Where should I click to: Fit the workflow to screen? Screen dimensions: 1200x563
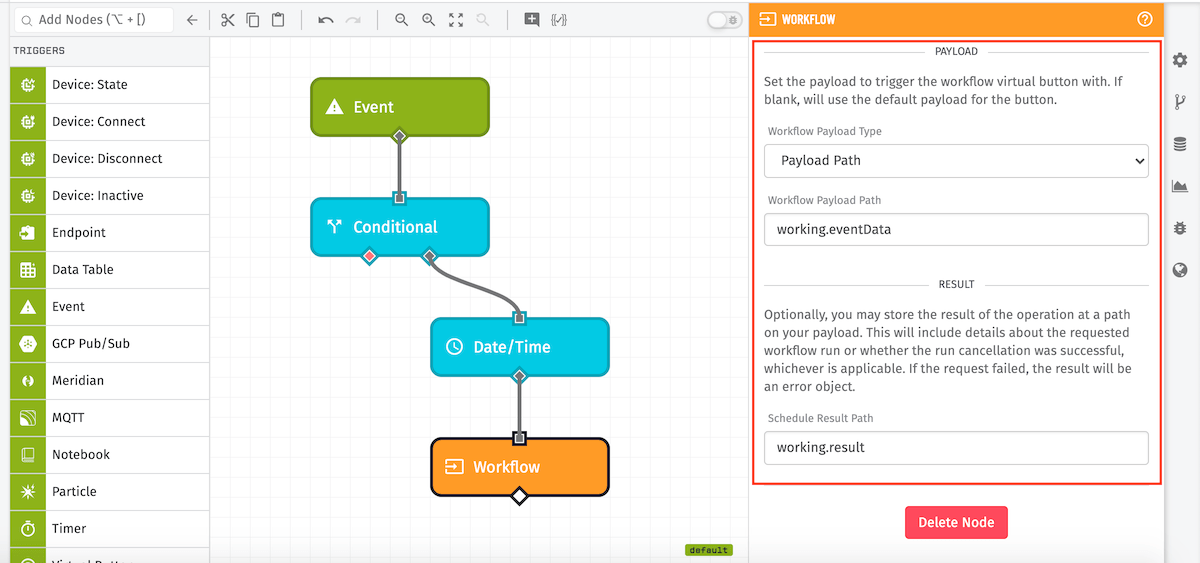click(456, 20)
